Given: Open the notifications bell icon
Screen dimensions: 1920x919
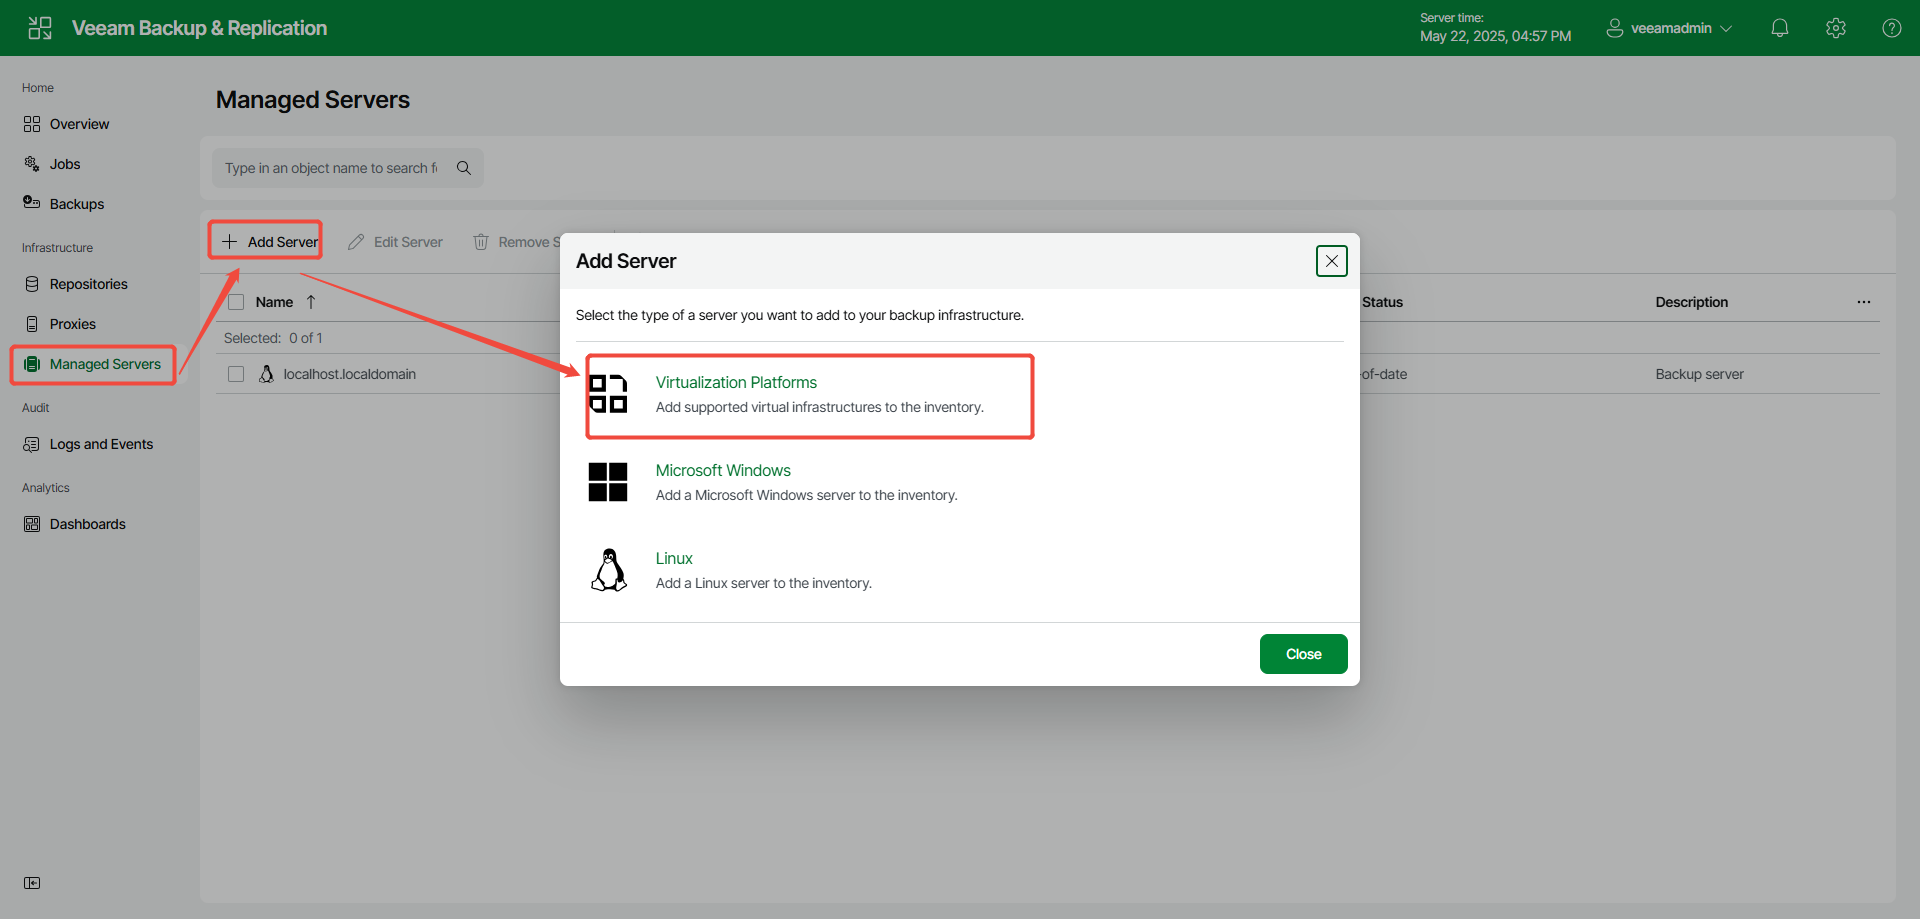Looking at the screenshot, I should click(x=1780, y=28).
